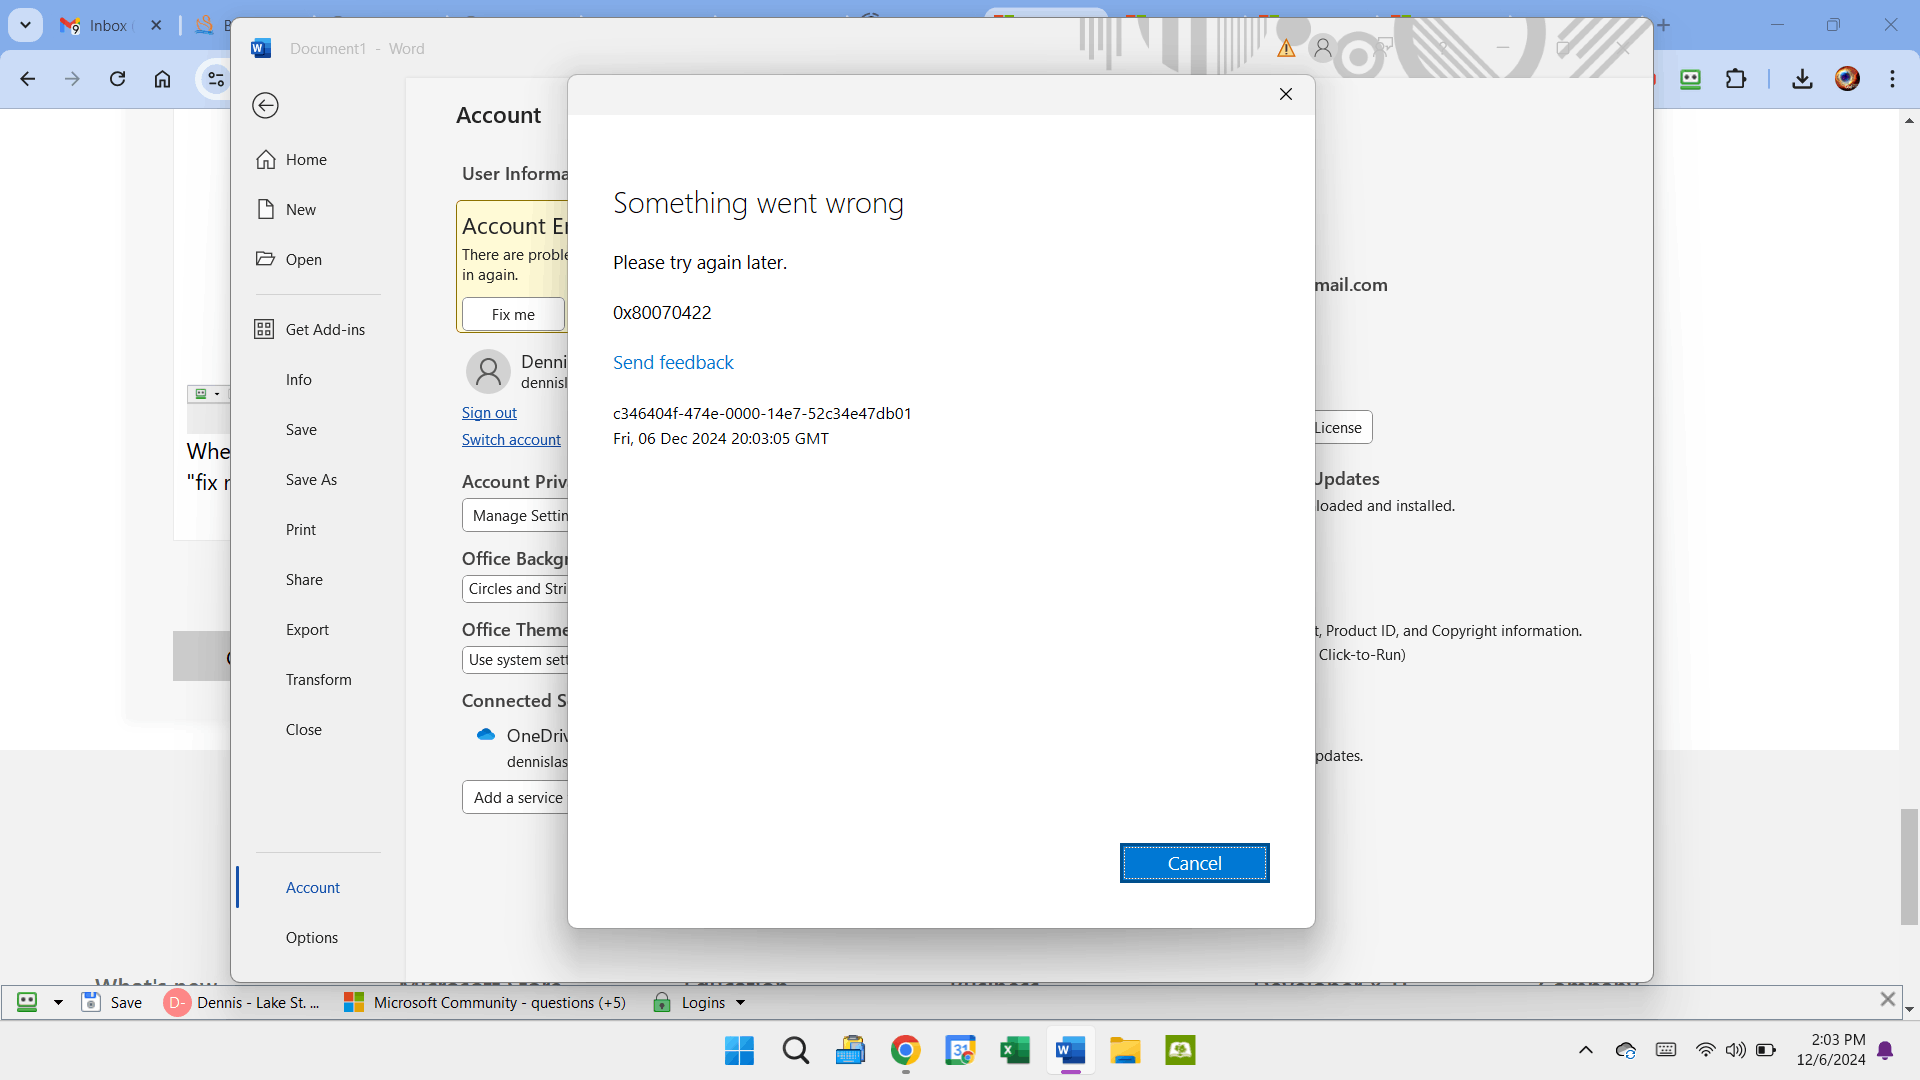The image size is (1920, 1080).
Task: Open Microsoft Community bookmark folder
Action: 484,1003
